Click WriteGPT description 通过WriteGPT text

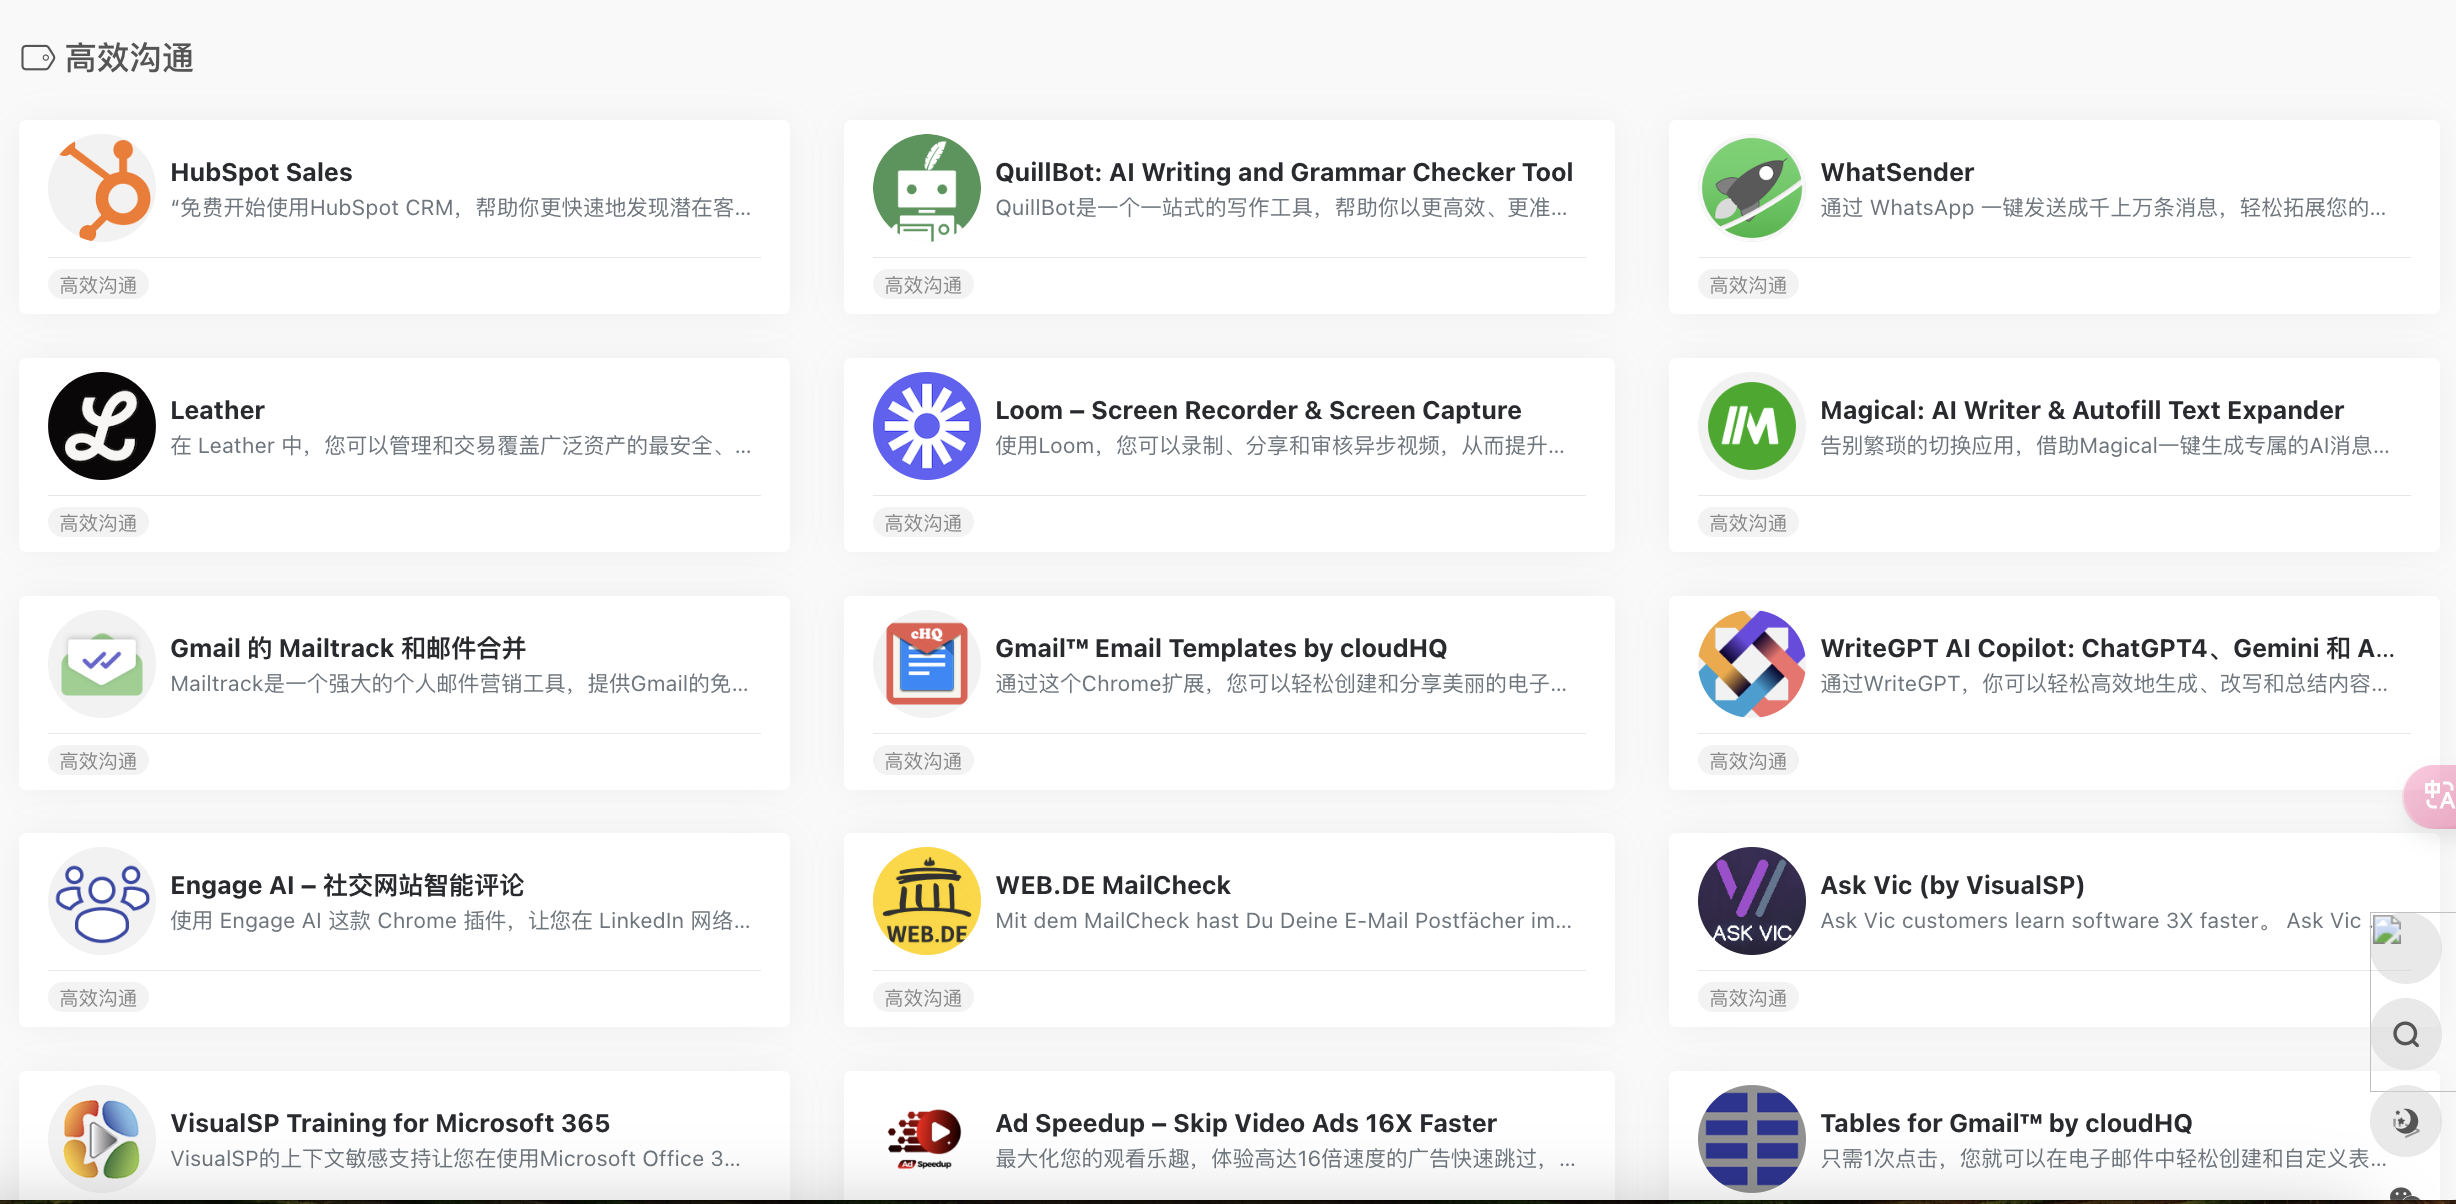click(2104, 683)
